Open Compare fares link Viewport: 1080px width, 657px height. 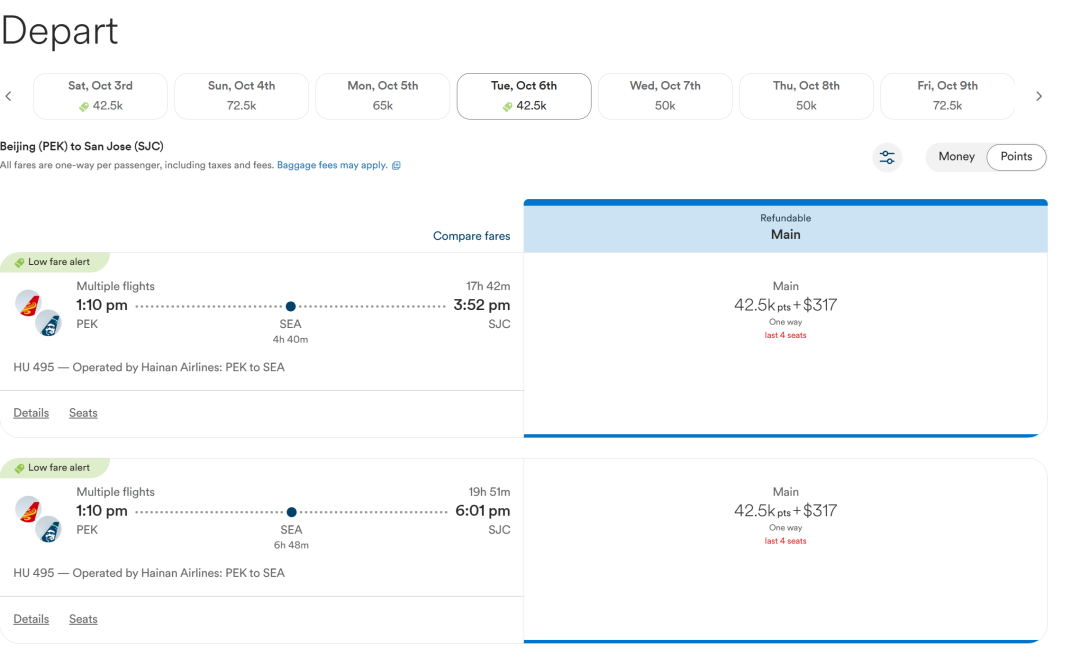[x=472, y=236]
